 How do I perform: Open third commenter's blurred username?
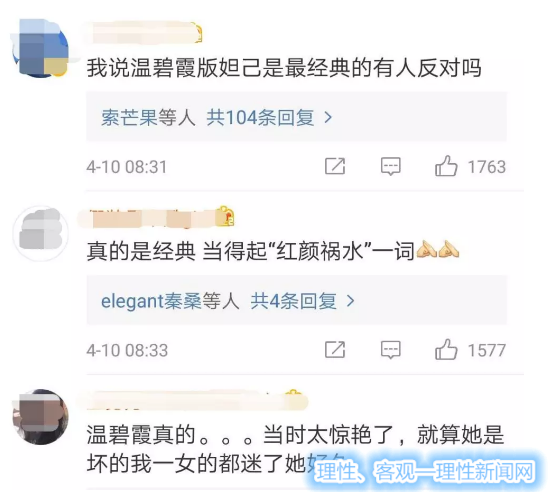tap(193, 401)
